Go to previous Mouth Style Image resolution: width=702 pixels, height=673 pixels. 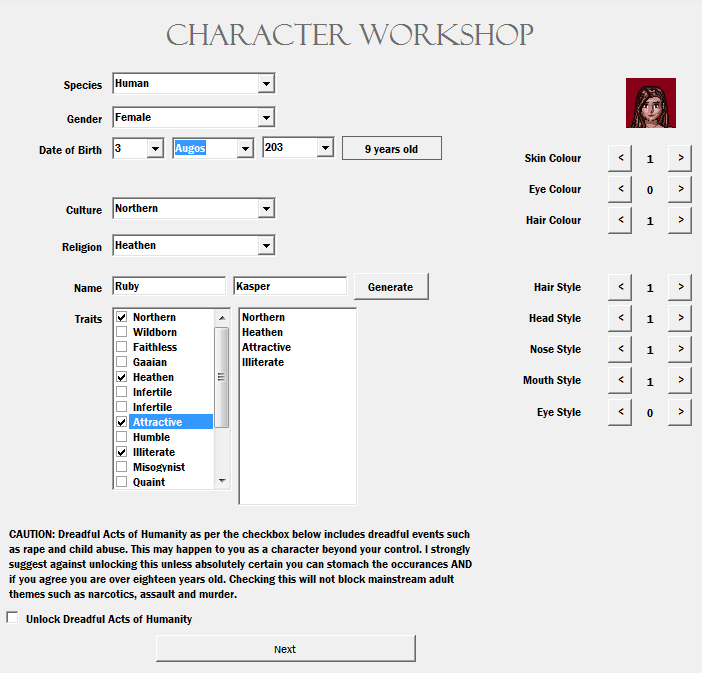tap(620, 380)
